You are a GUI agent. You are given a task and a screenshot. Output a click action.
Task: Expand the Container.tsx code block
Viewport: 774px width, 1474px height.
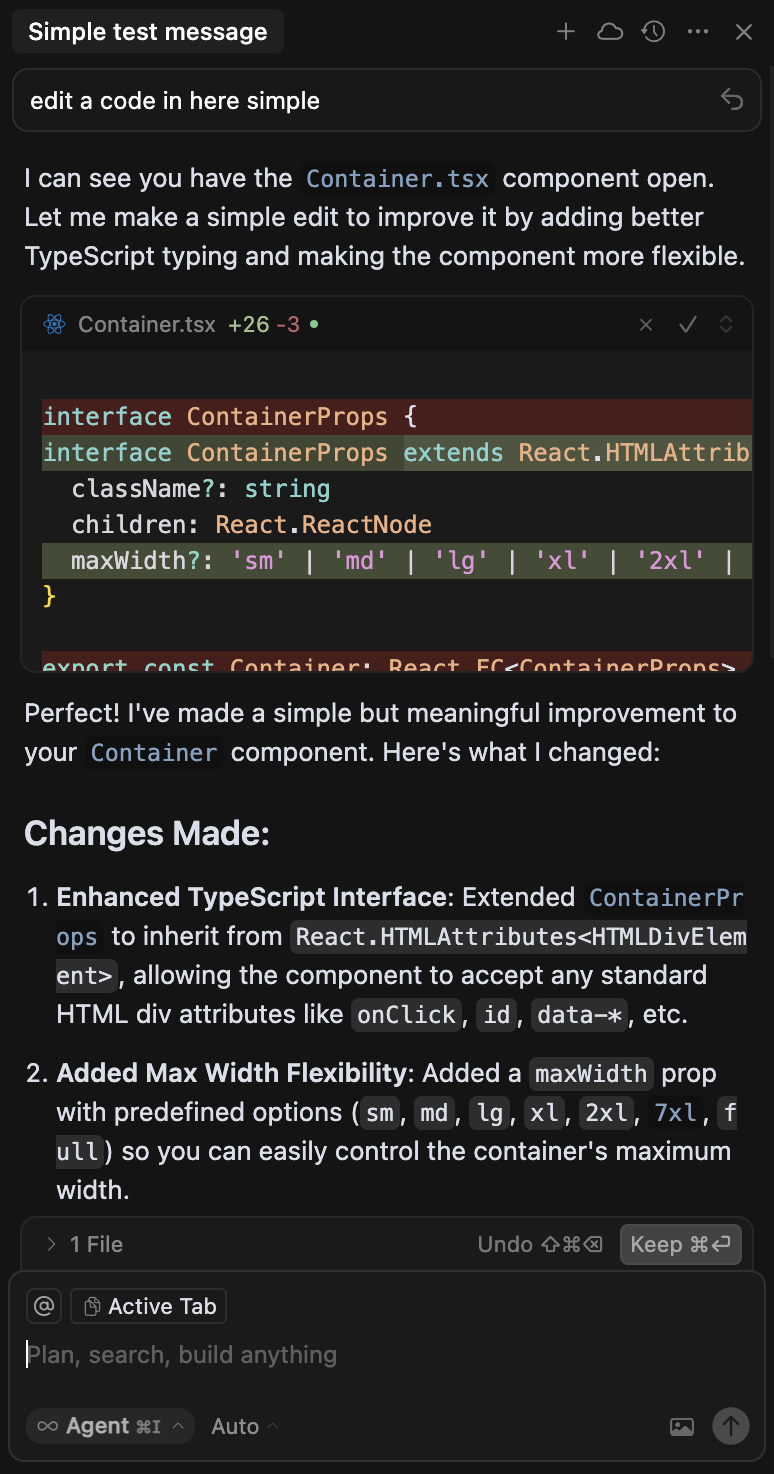click(727, 324)
